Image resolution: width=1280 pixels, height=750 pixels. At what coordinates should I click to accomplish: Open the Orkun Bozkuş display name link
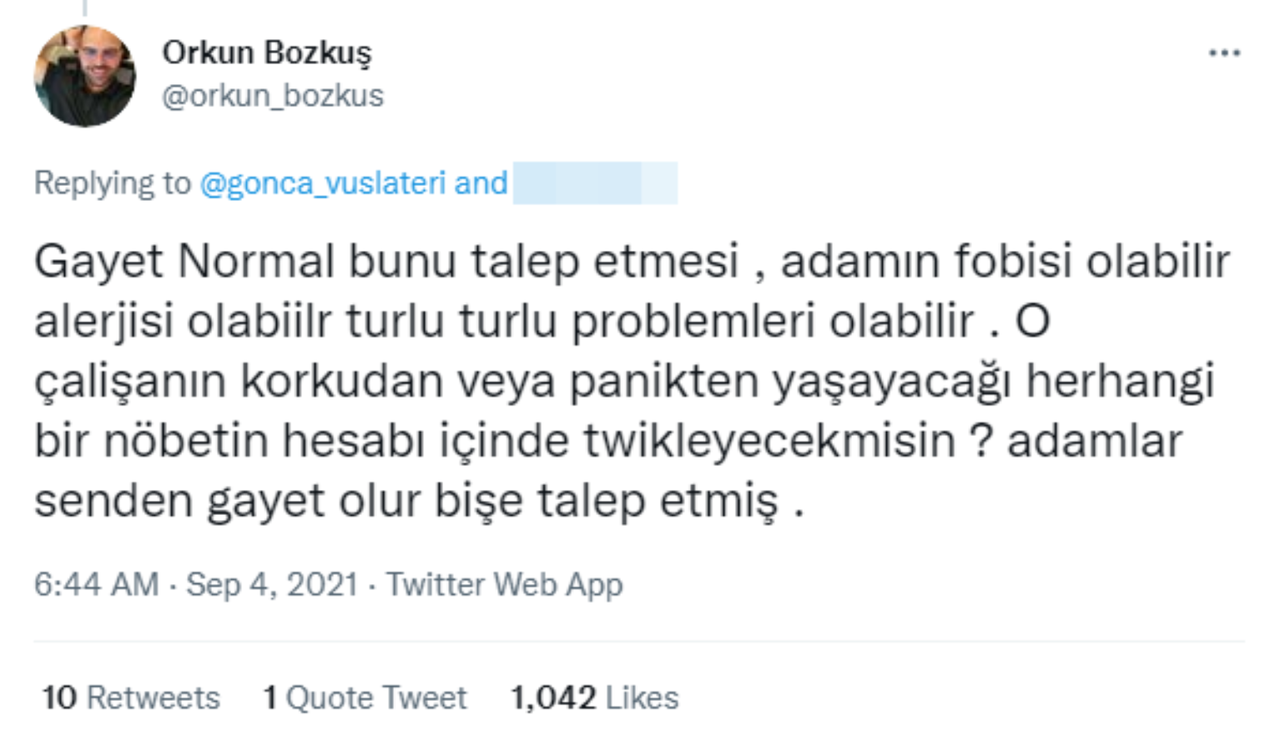click(266, 53)
